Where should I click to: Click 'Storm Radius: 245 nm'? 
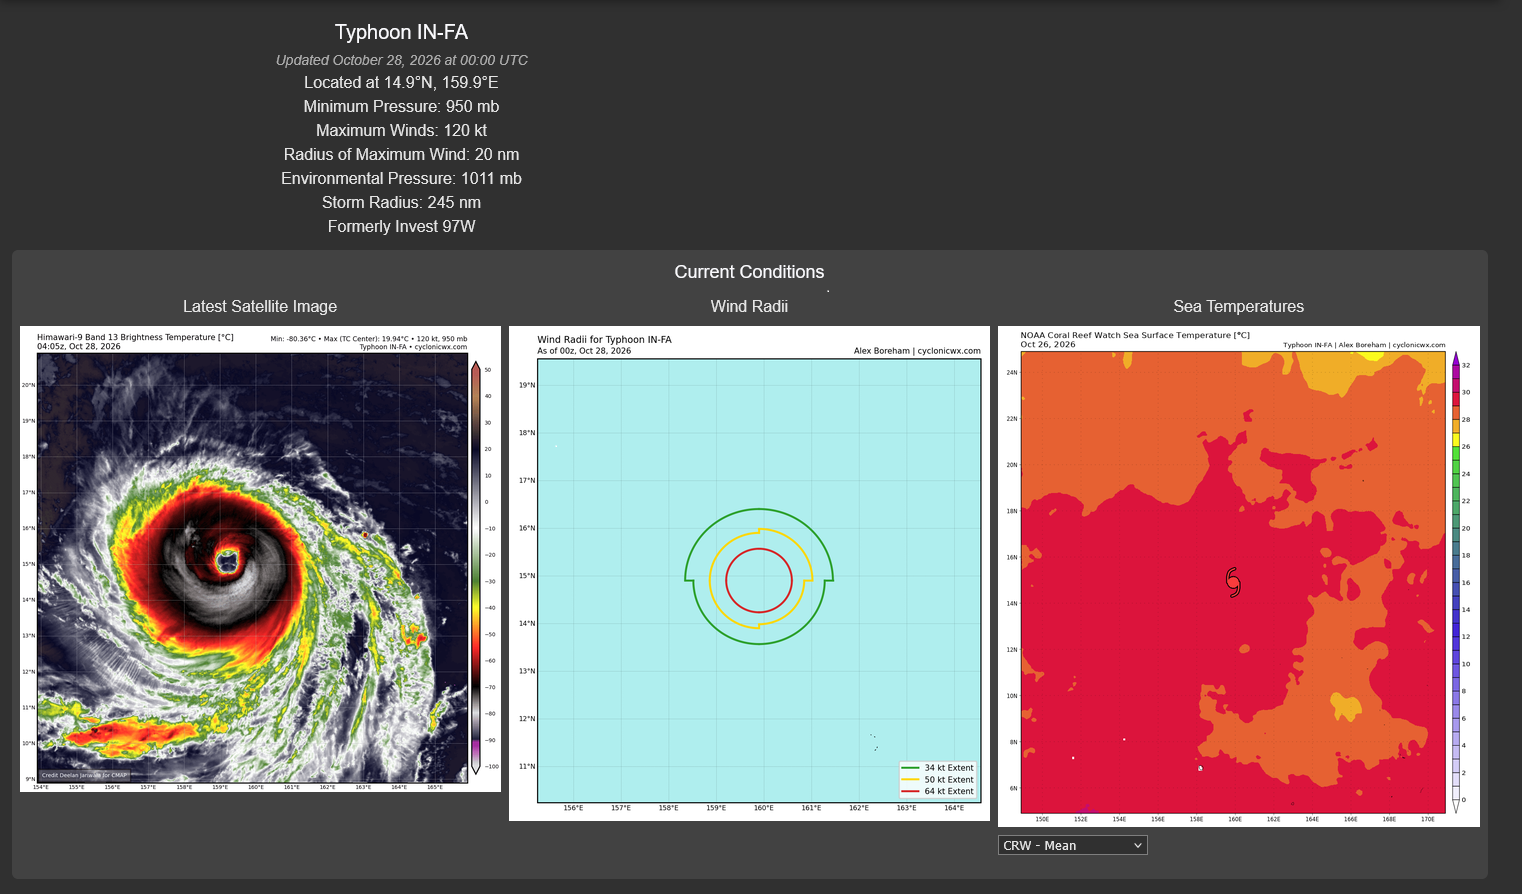[401, 203]
